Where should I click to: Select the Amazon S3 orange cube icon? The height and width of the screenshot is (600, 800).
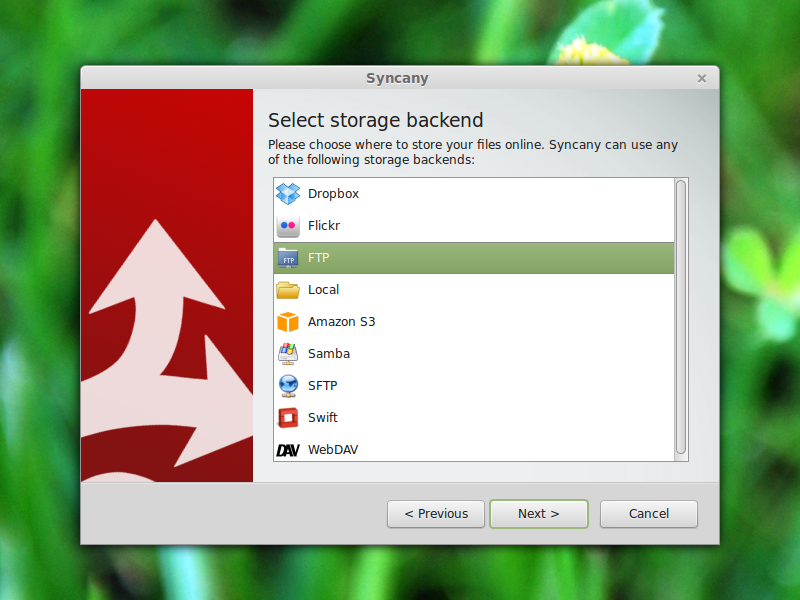(x=288, y=322)
